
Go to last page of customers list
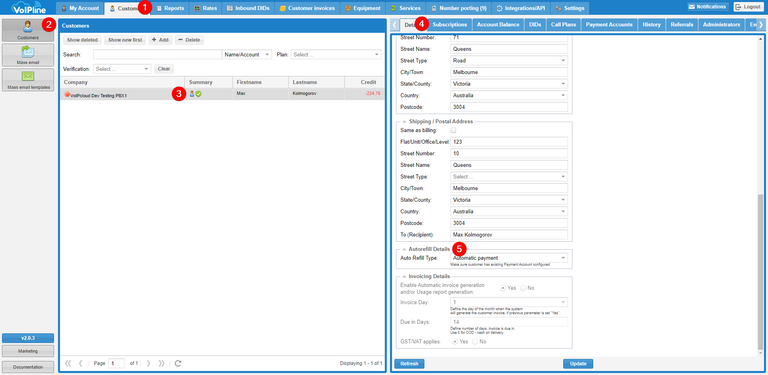(x=162, y=363)
